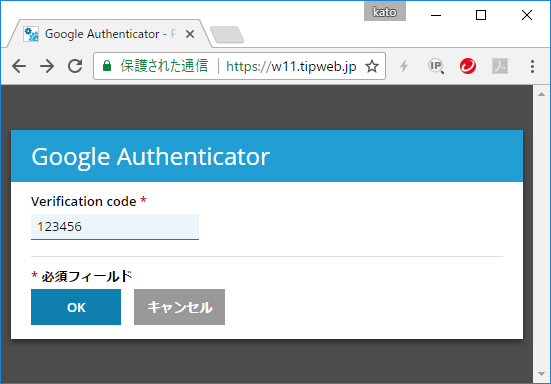The height and width of the screenshot is (384, 551).
Task: Open the IP lookup extension
Action: [x=436, y=66]
